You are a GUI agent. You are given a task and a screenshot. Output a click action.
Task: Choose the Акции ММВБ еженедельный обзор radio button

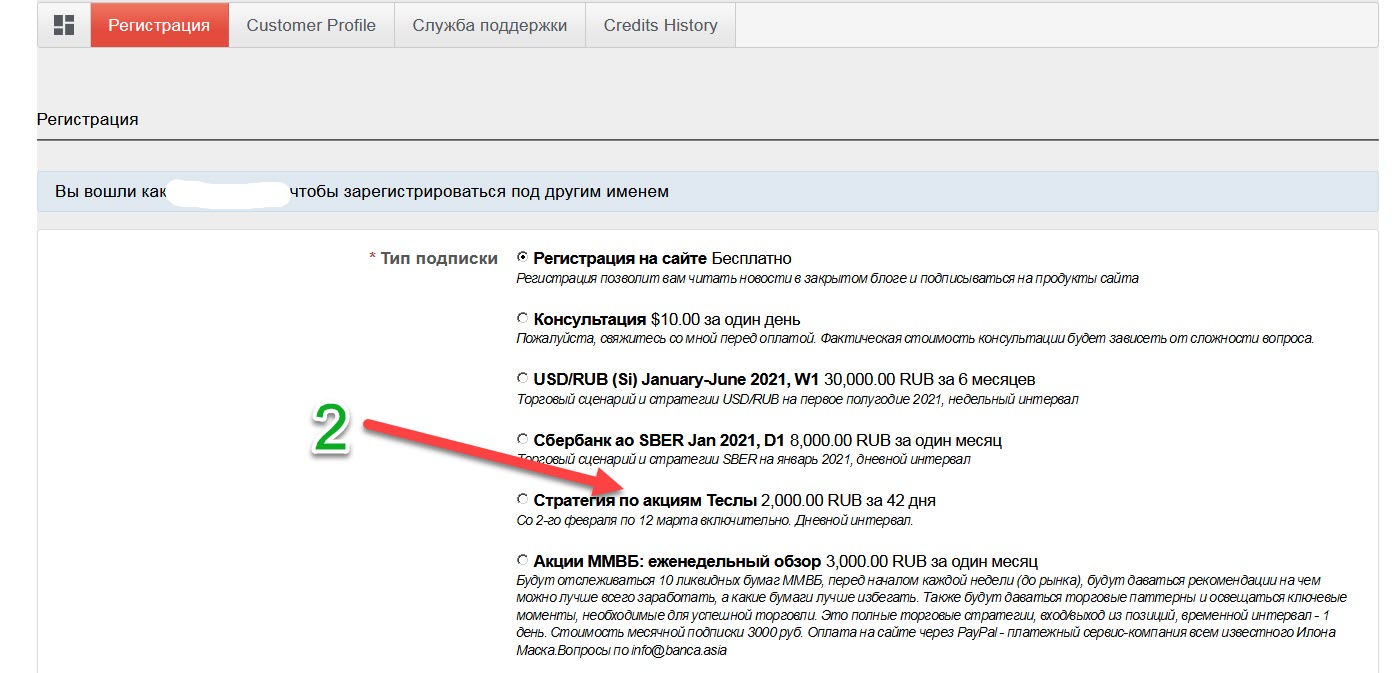pos(522,560)
